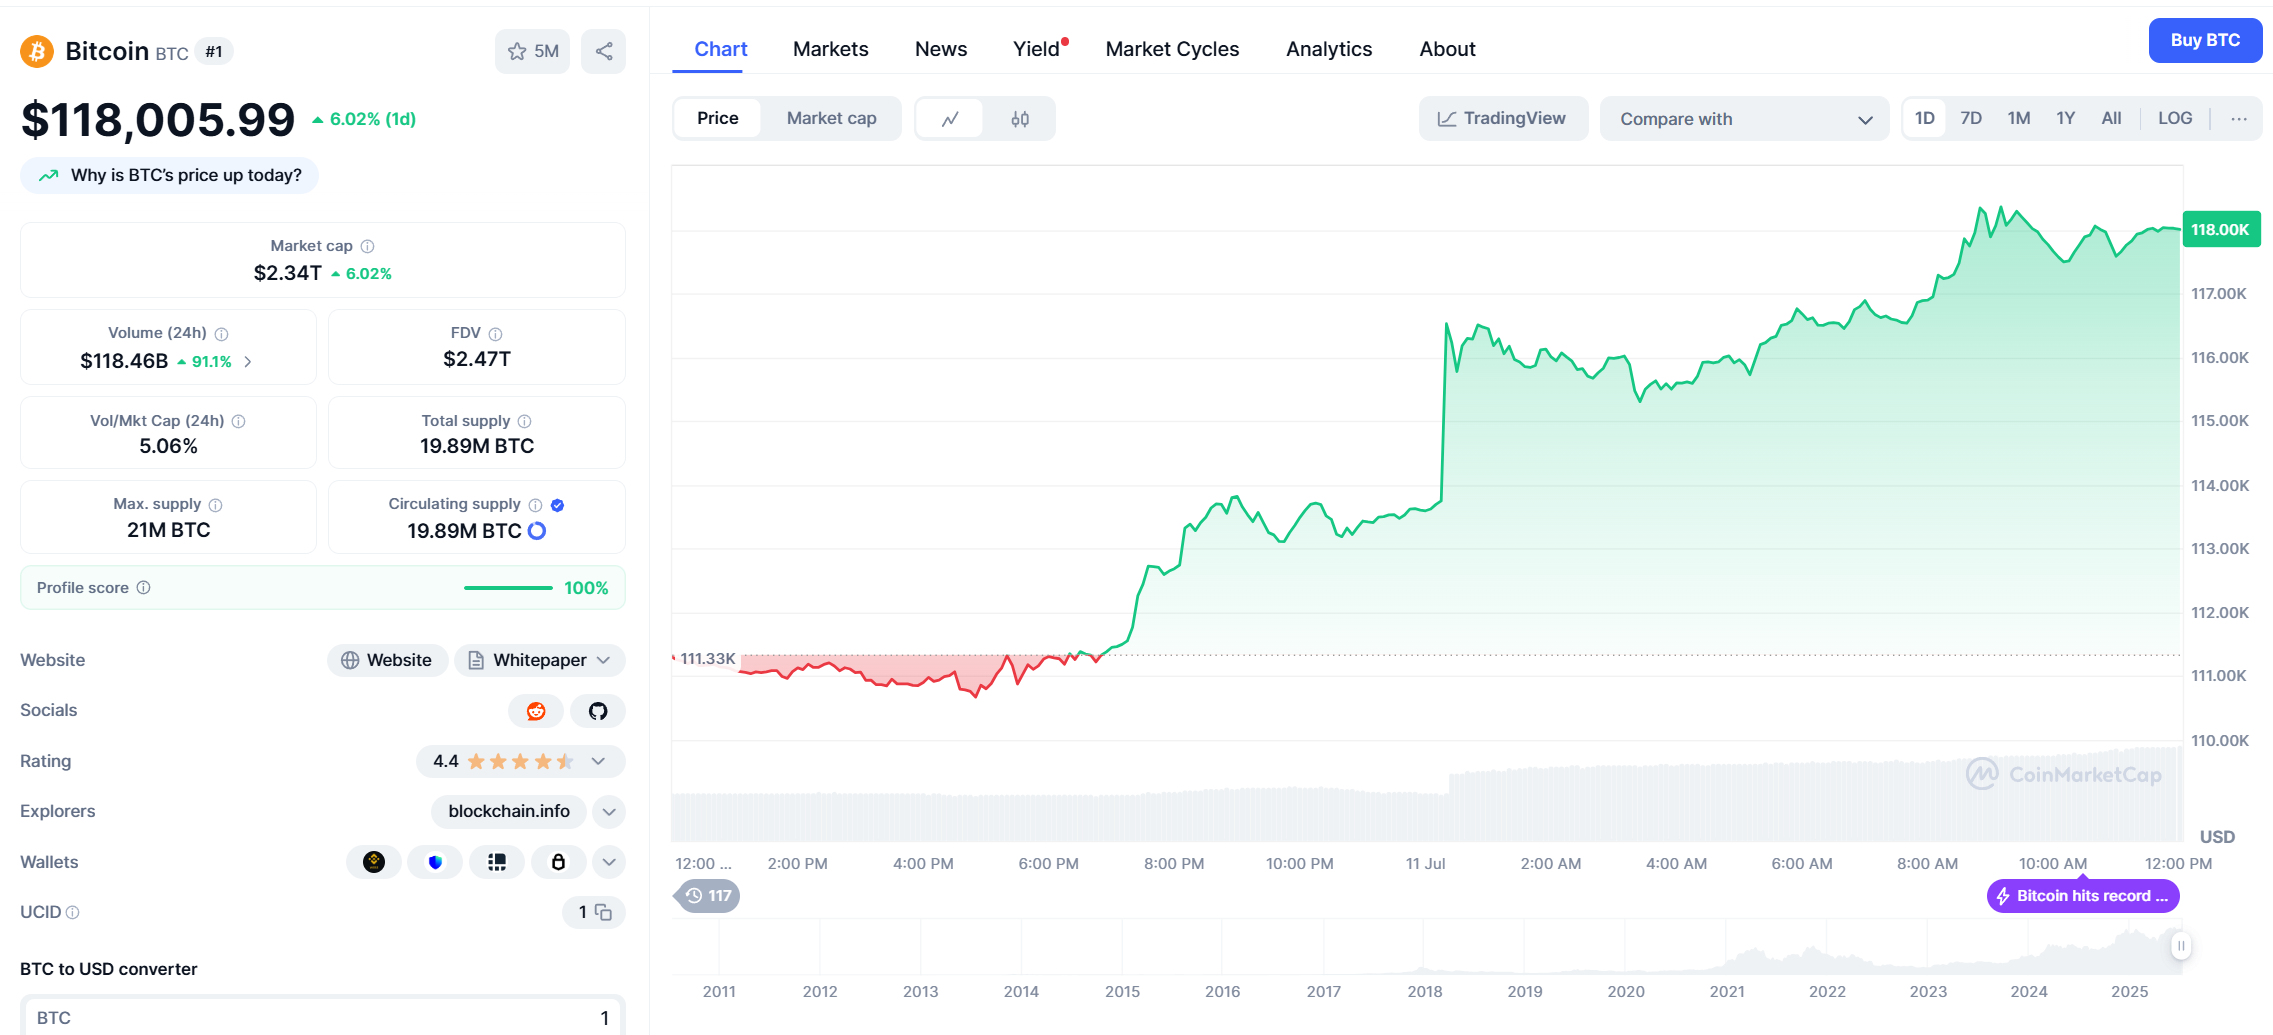Viewport: 2273px width, 1035px height.
Task: Expand the Wallets list chevron
Action: (609, 862)
